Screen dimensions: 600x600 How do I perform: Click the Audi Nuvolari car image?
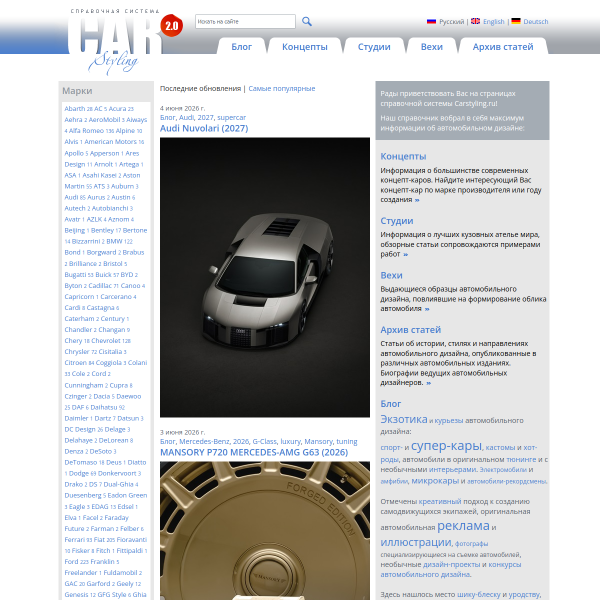click(265, 277)
